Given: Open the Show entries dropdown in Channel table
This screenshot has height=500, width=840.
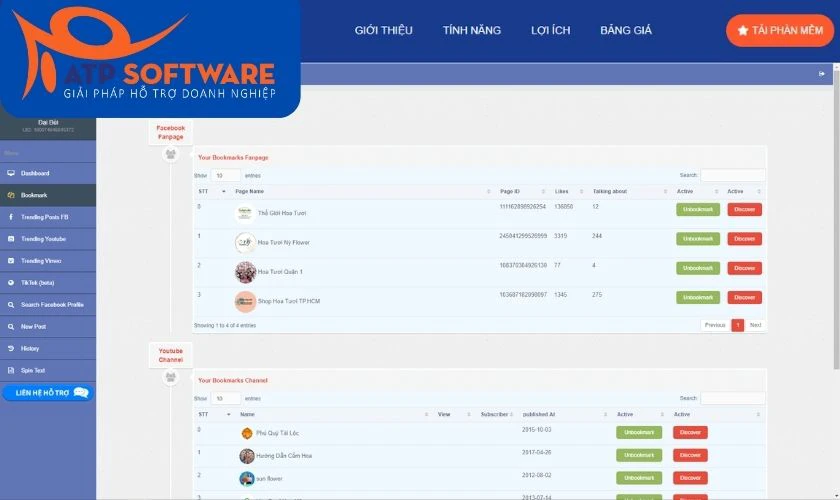Looking at the screenshot, I should (226, 398).
